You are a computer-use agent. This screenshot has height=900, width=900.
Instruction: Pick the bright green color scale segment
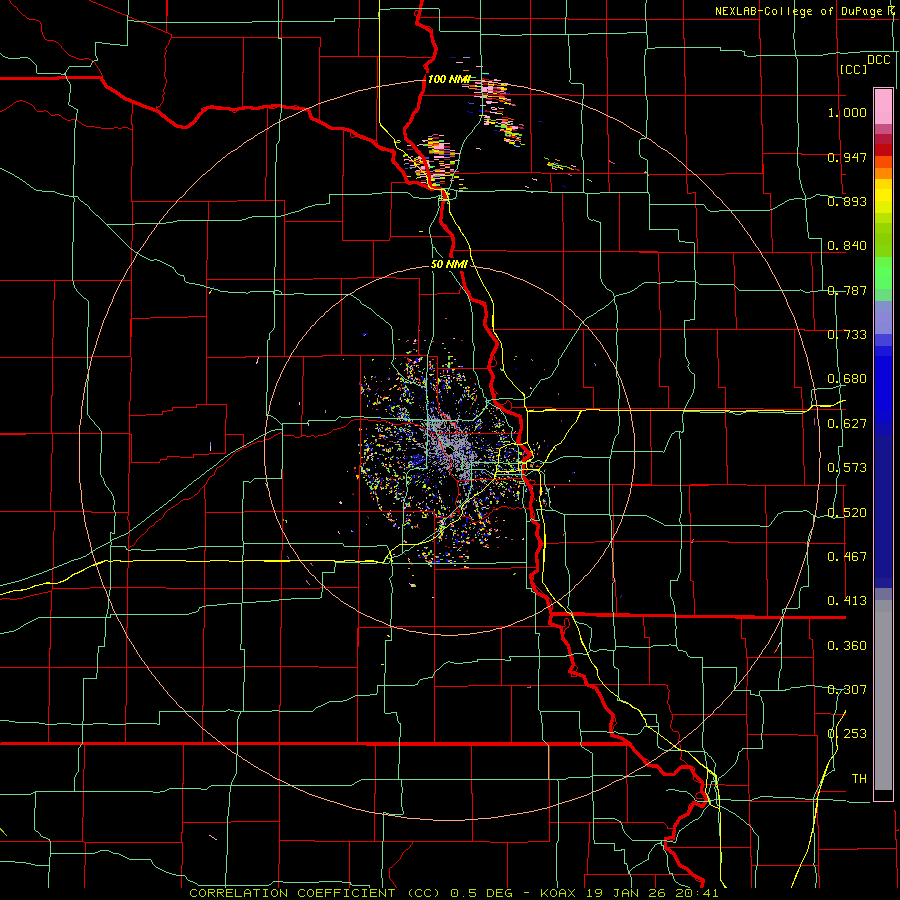[883, 273]
